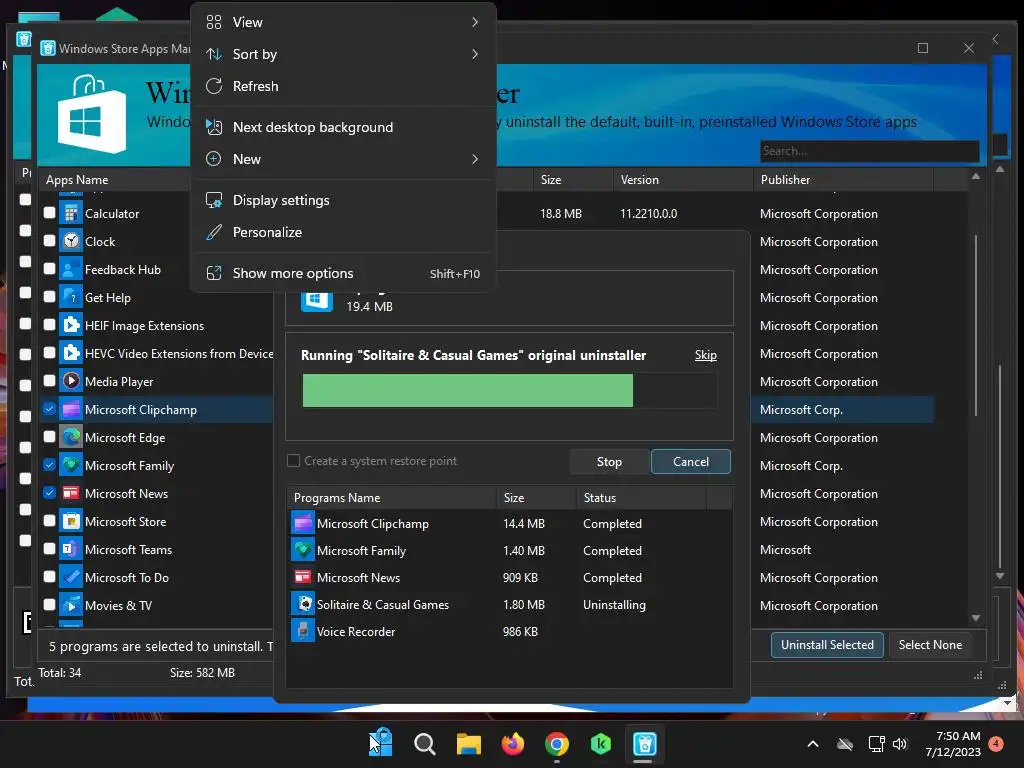The image size is (1024, 768).
Task: Uncheck the Microsoft News checkbox
Action: 49,492
